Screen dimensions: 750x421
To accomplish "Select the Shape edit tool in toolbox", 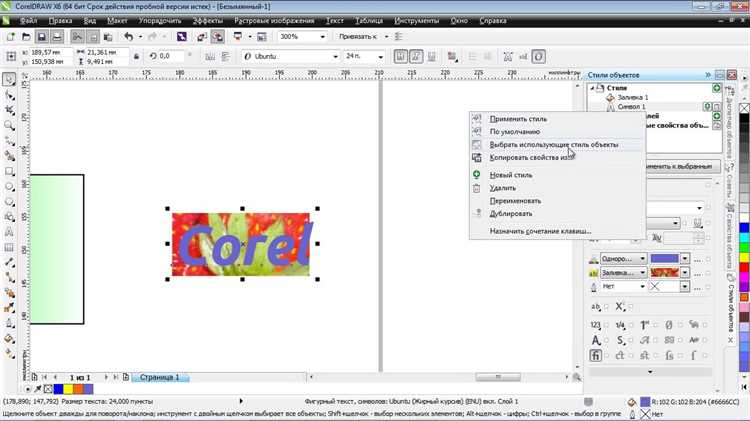I will pos(9,96).
